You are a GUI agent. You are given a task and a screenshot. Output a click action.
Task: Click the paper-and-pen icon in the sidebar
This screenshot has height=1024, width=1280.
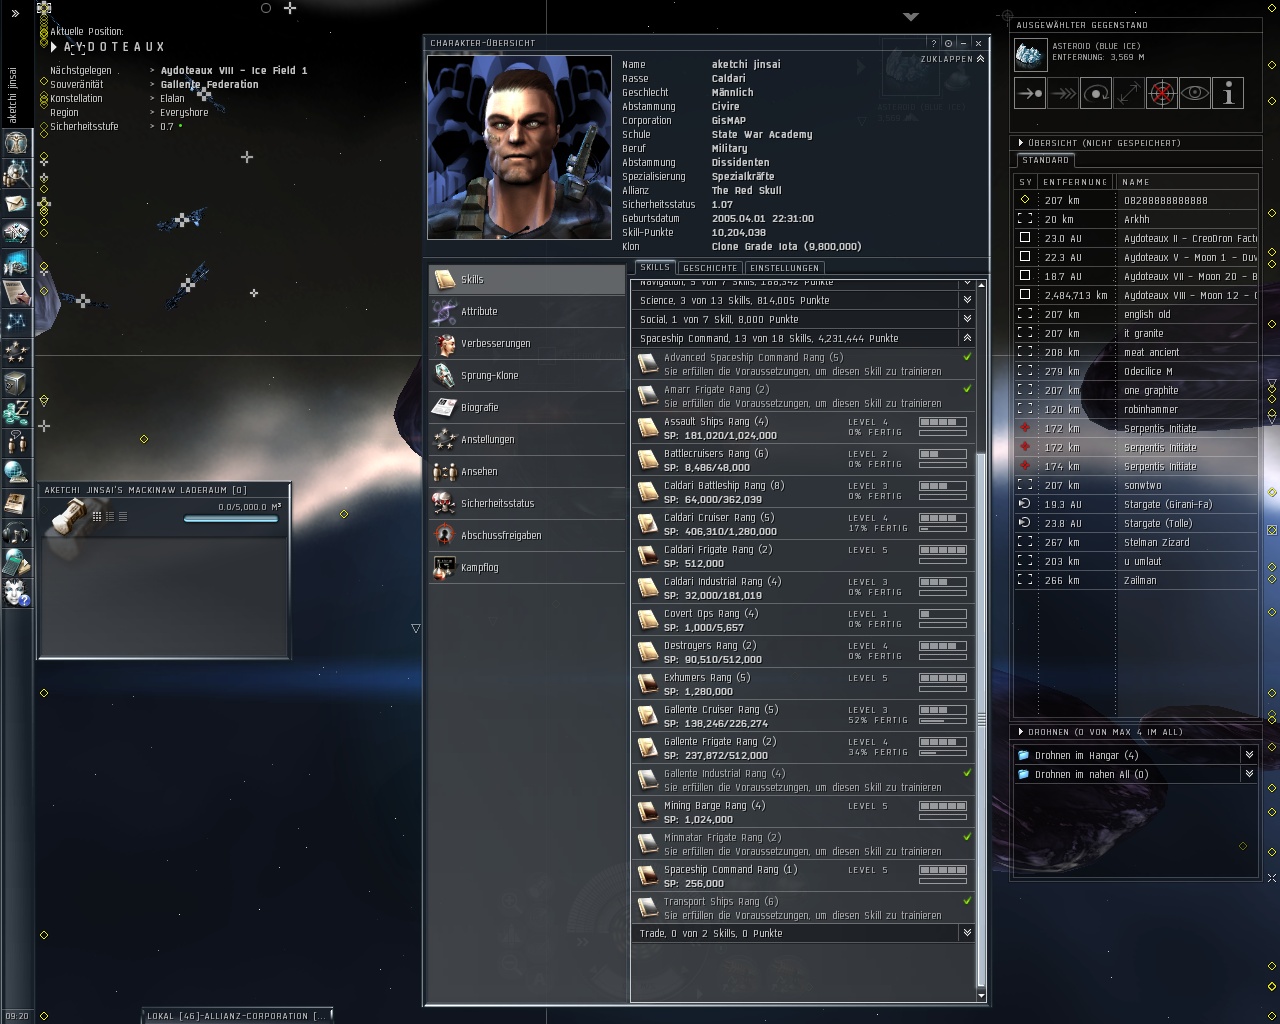click(x=16, y=293)
